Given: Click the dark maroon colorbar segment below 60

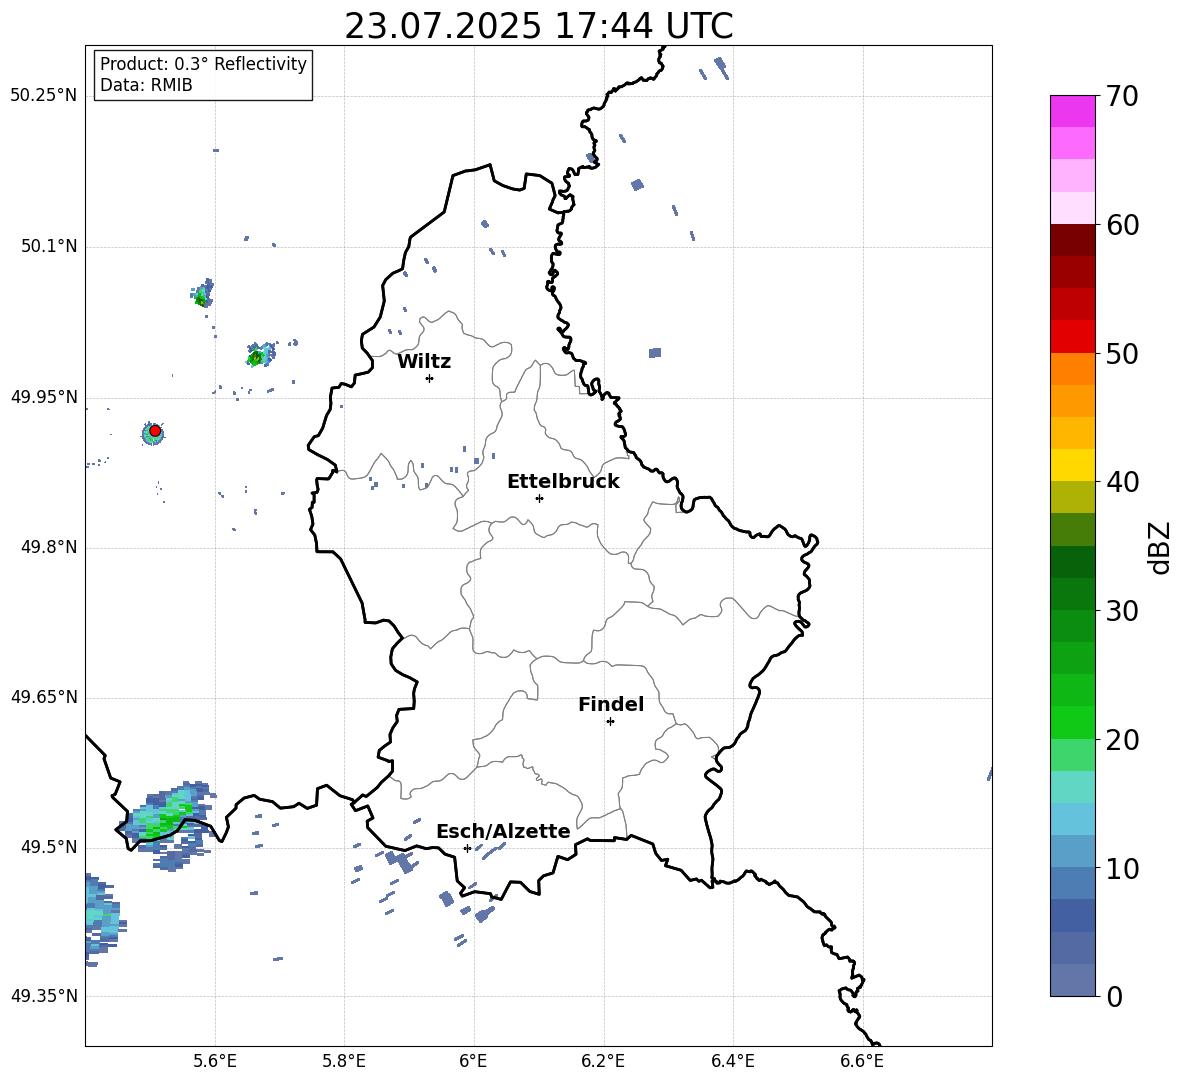Looking at the screenshot, I should 1072,240.
